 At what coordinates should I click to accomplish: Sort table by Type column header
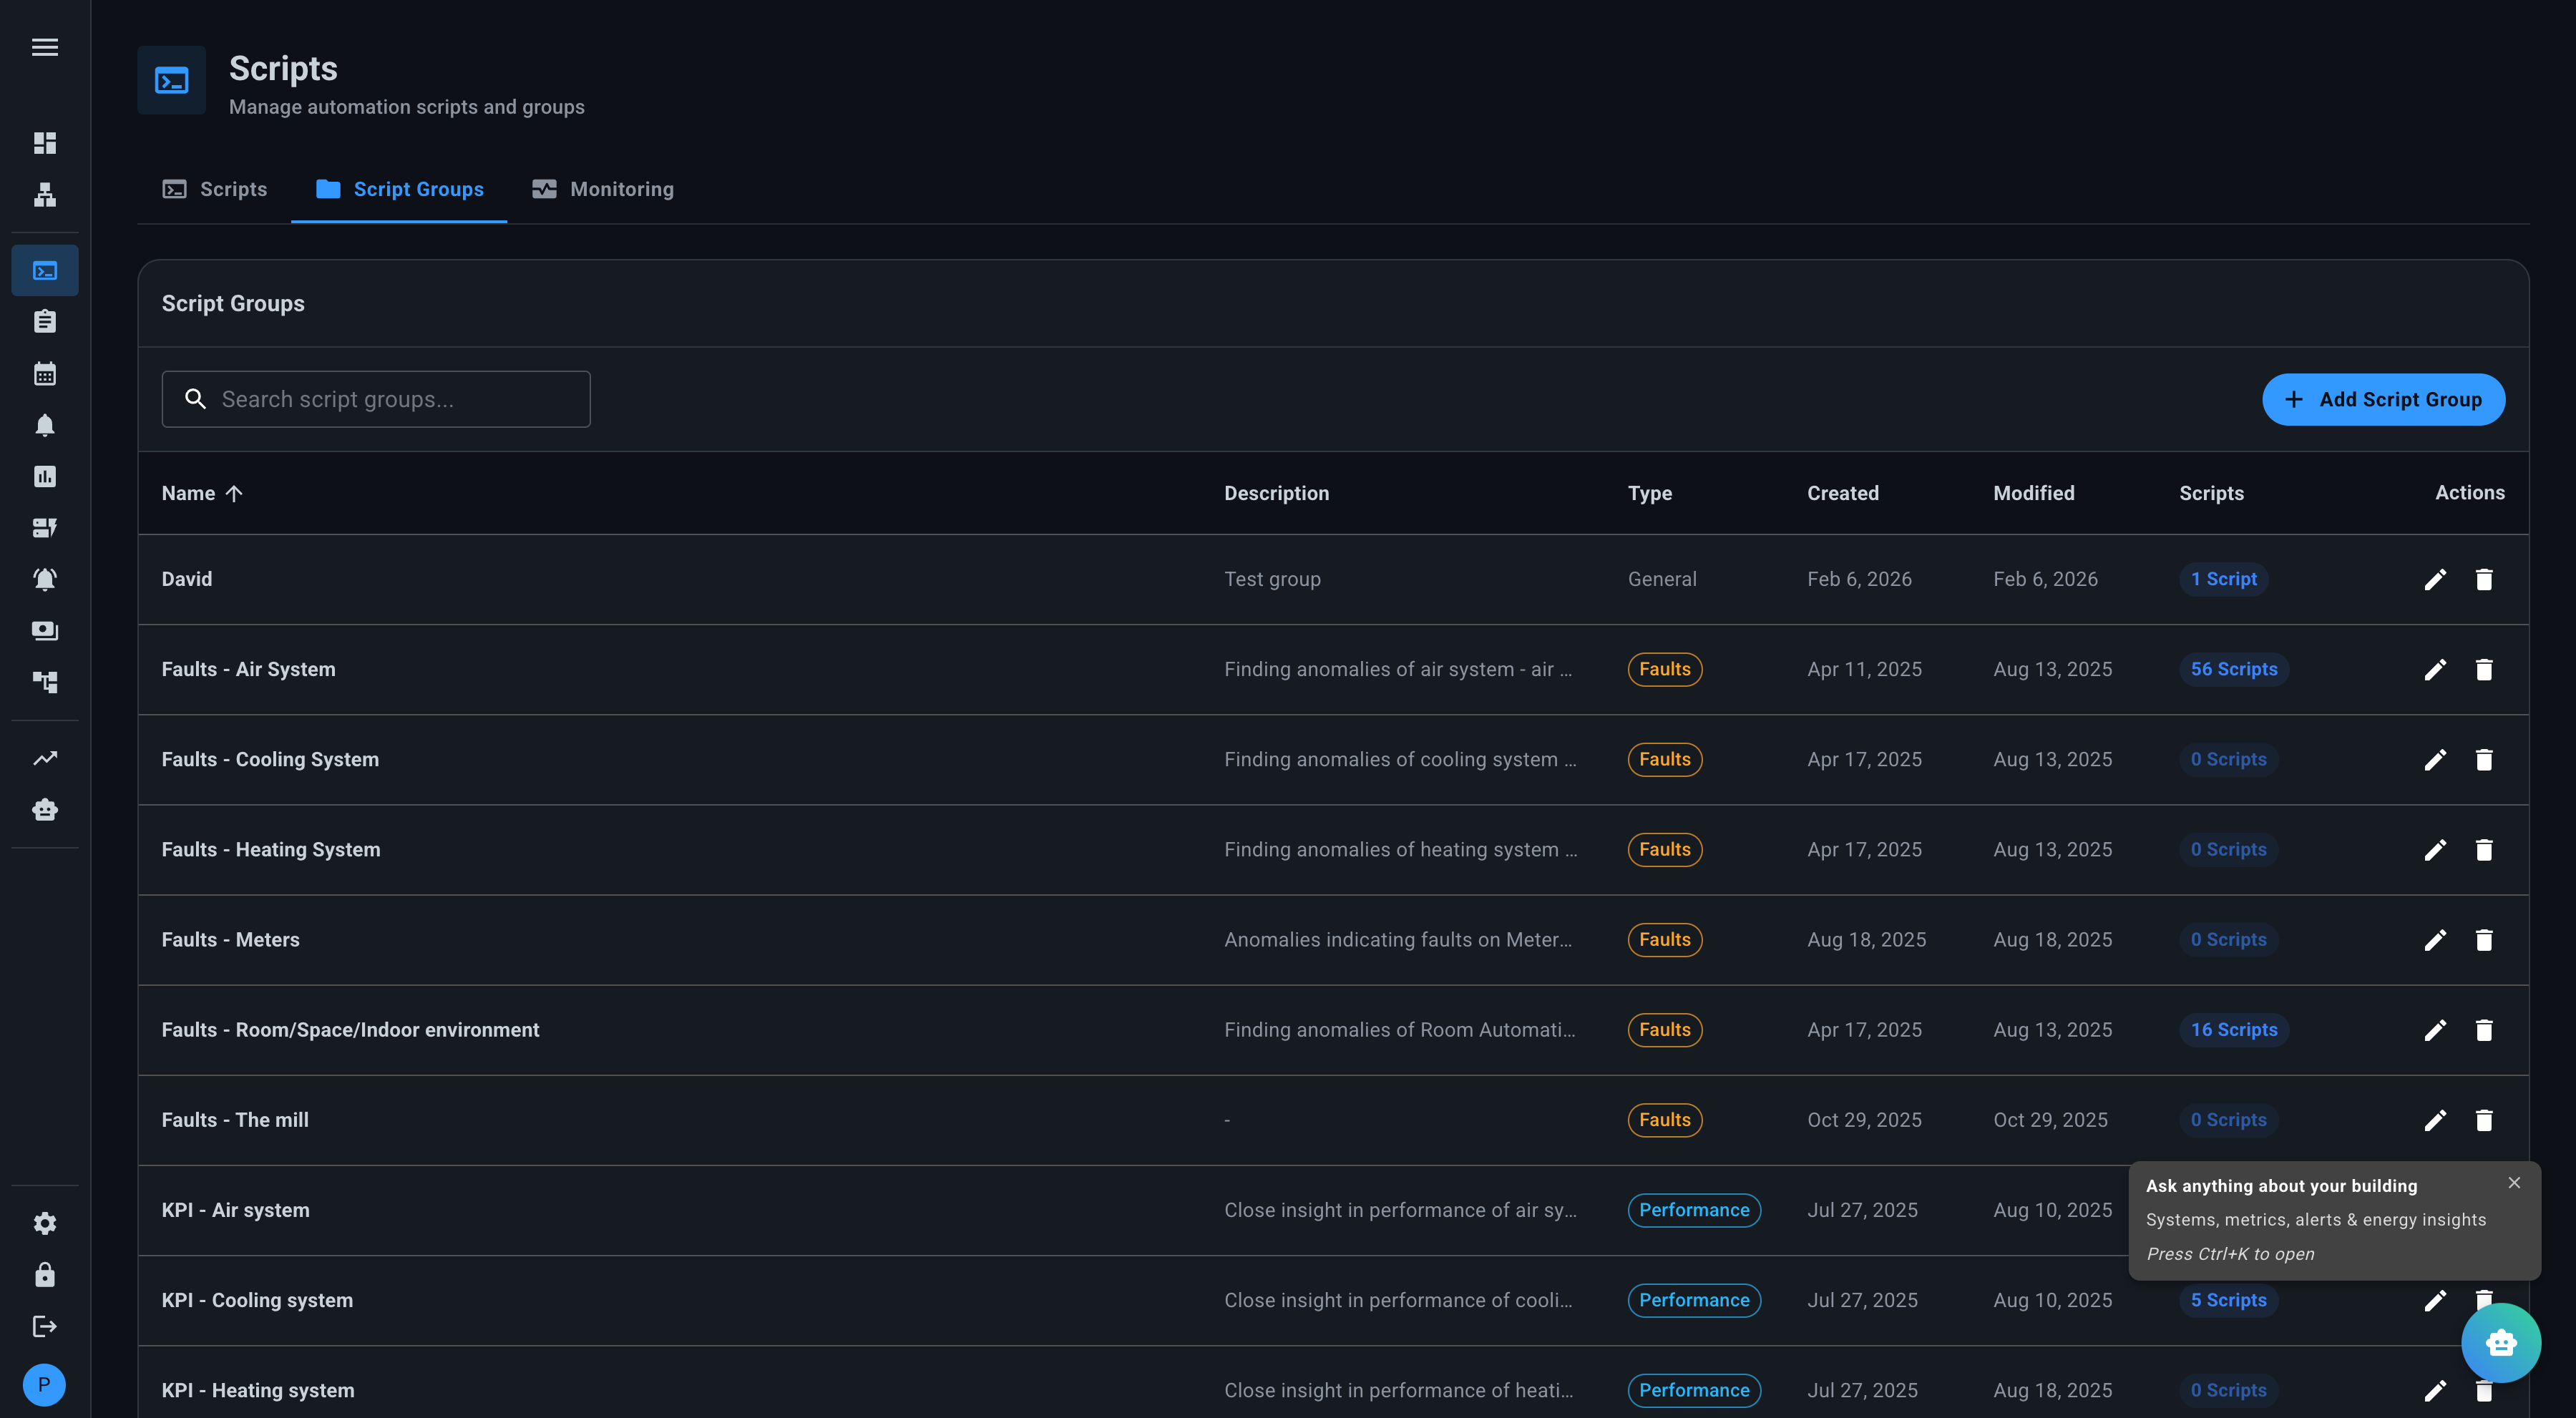[x=1649, y=493]
